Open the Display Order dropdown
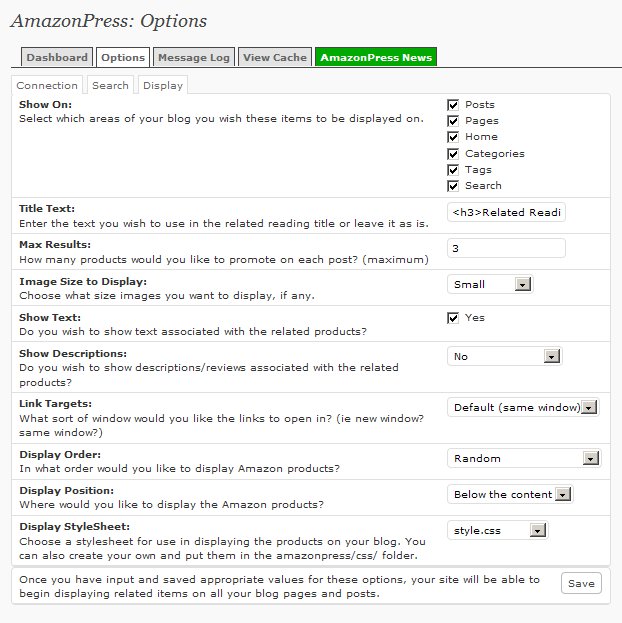The height and width of the screenshot is (623, 622). pos(524,459)
